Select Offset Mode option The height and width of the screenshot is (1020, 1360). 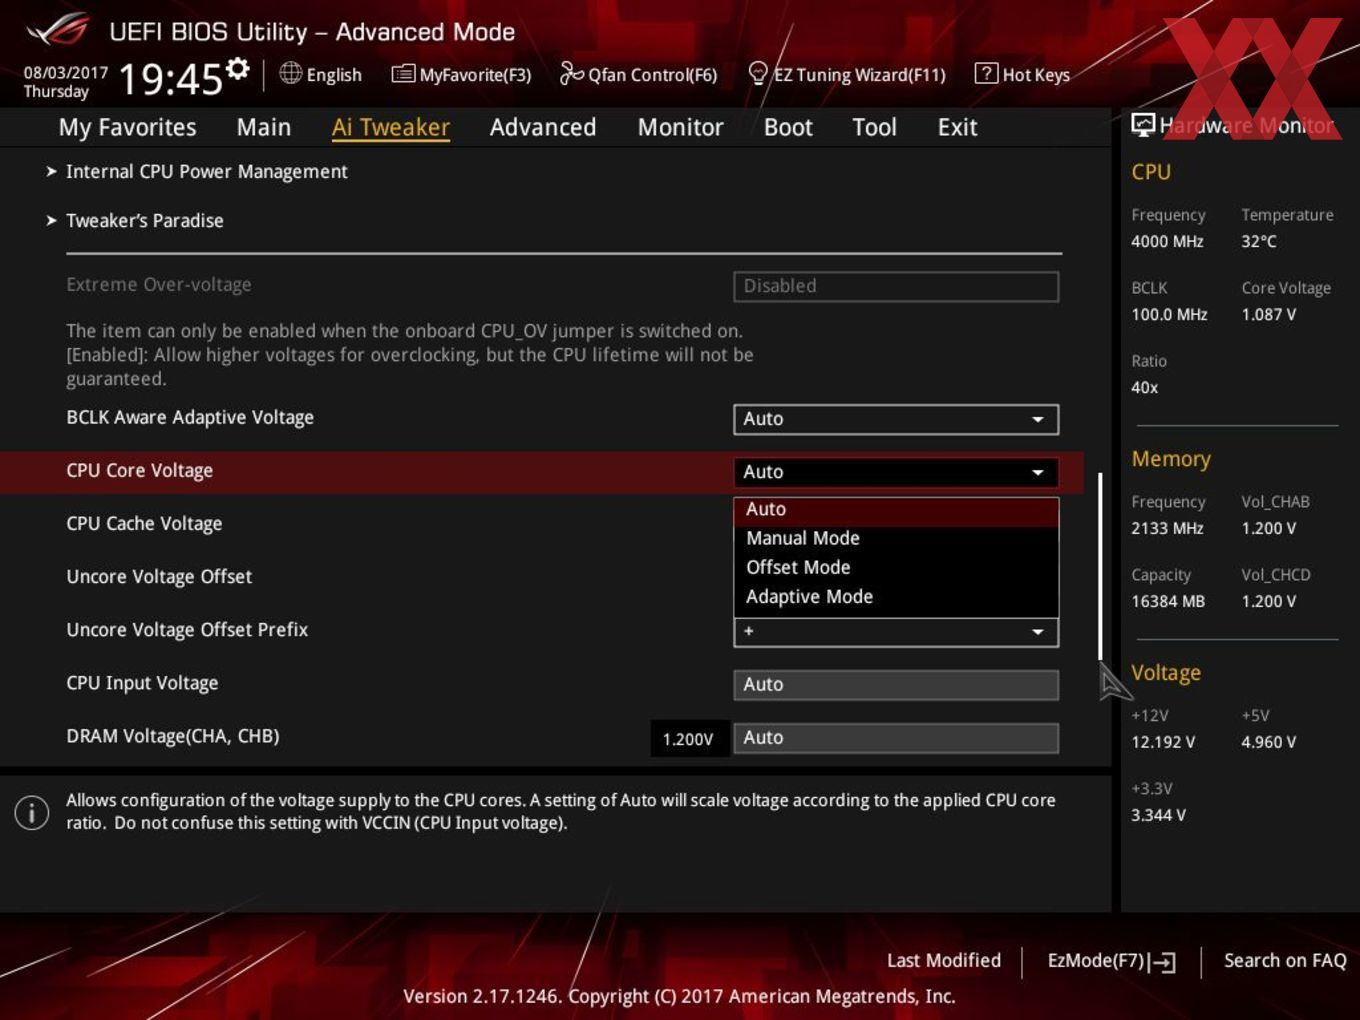click(896, 567)
